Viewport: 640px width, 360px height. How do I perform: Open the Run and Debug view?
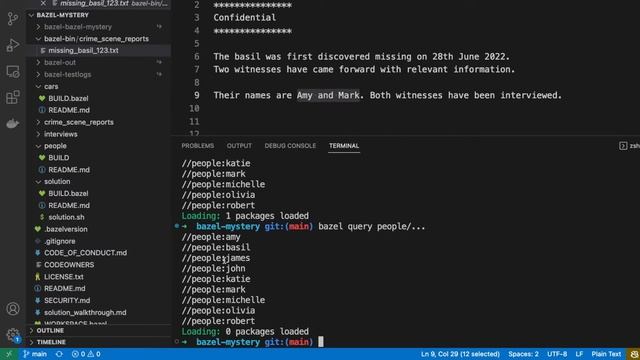(x=13, y=45)
